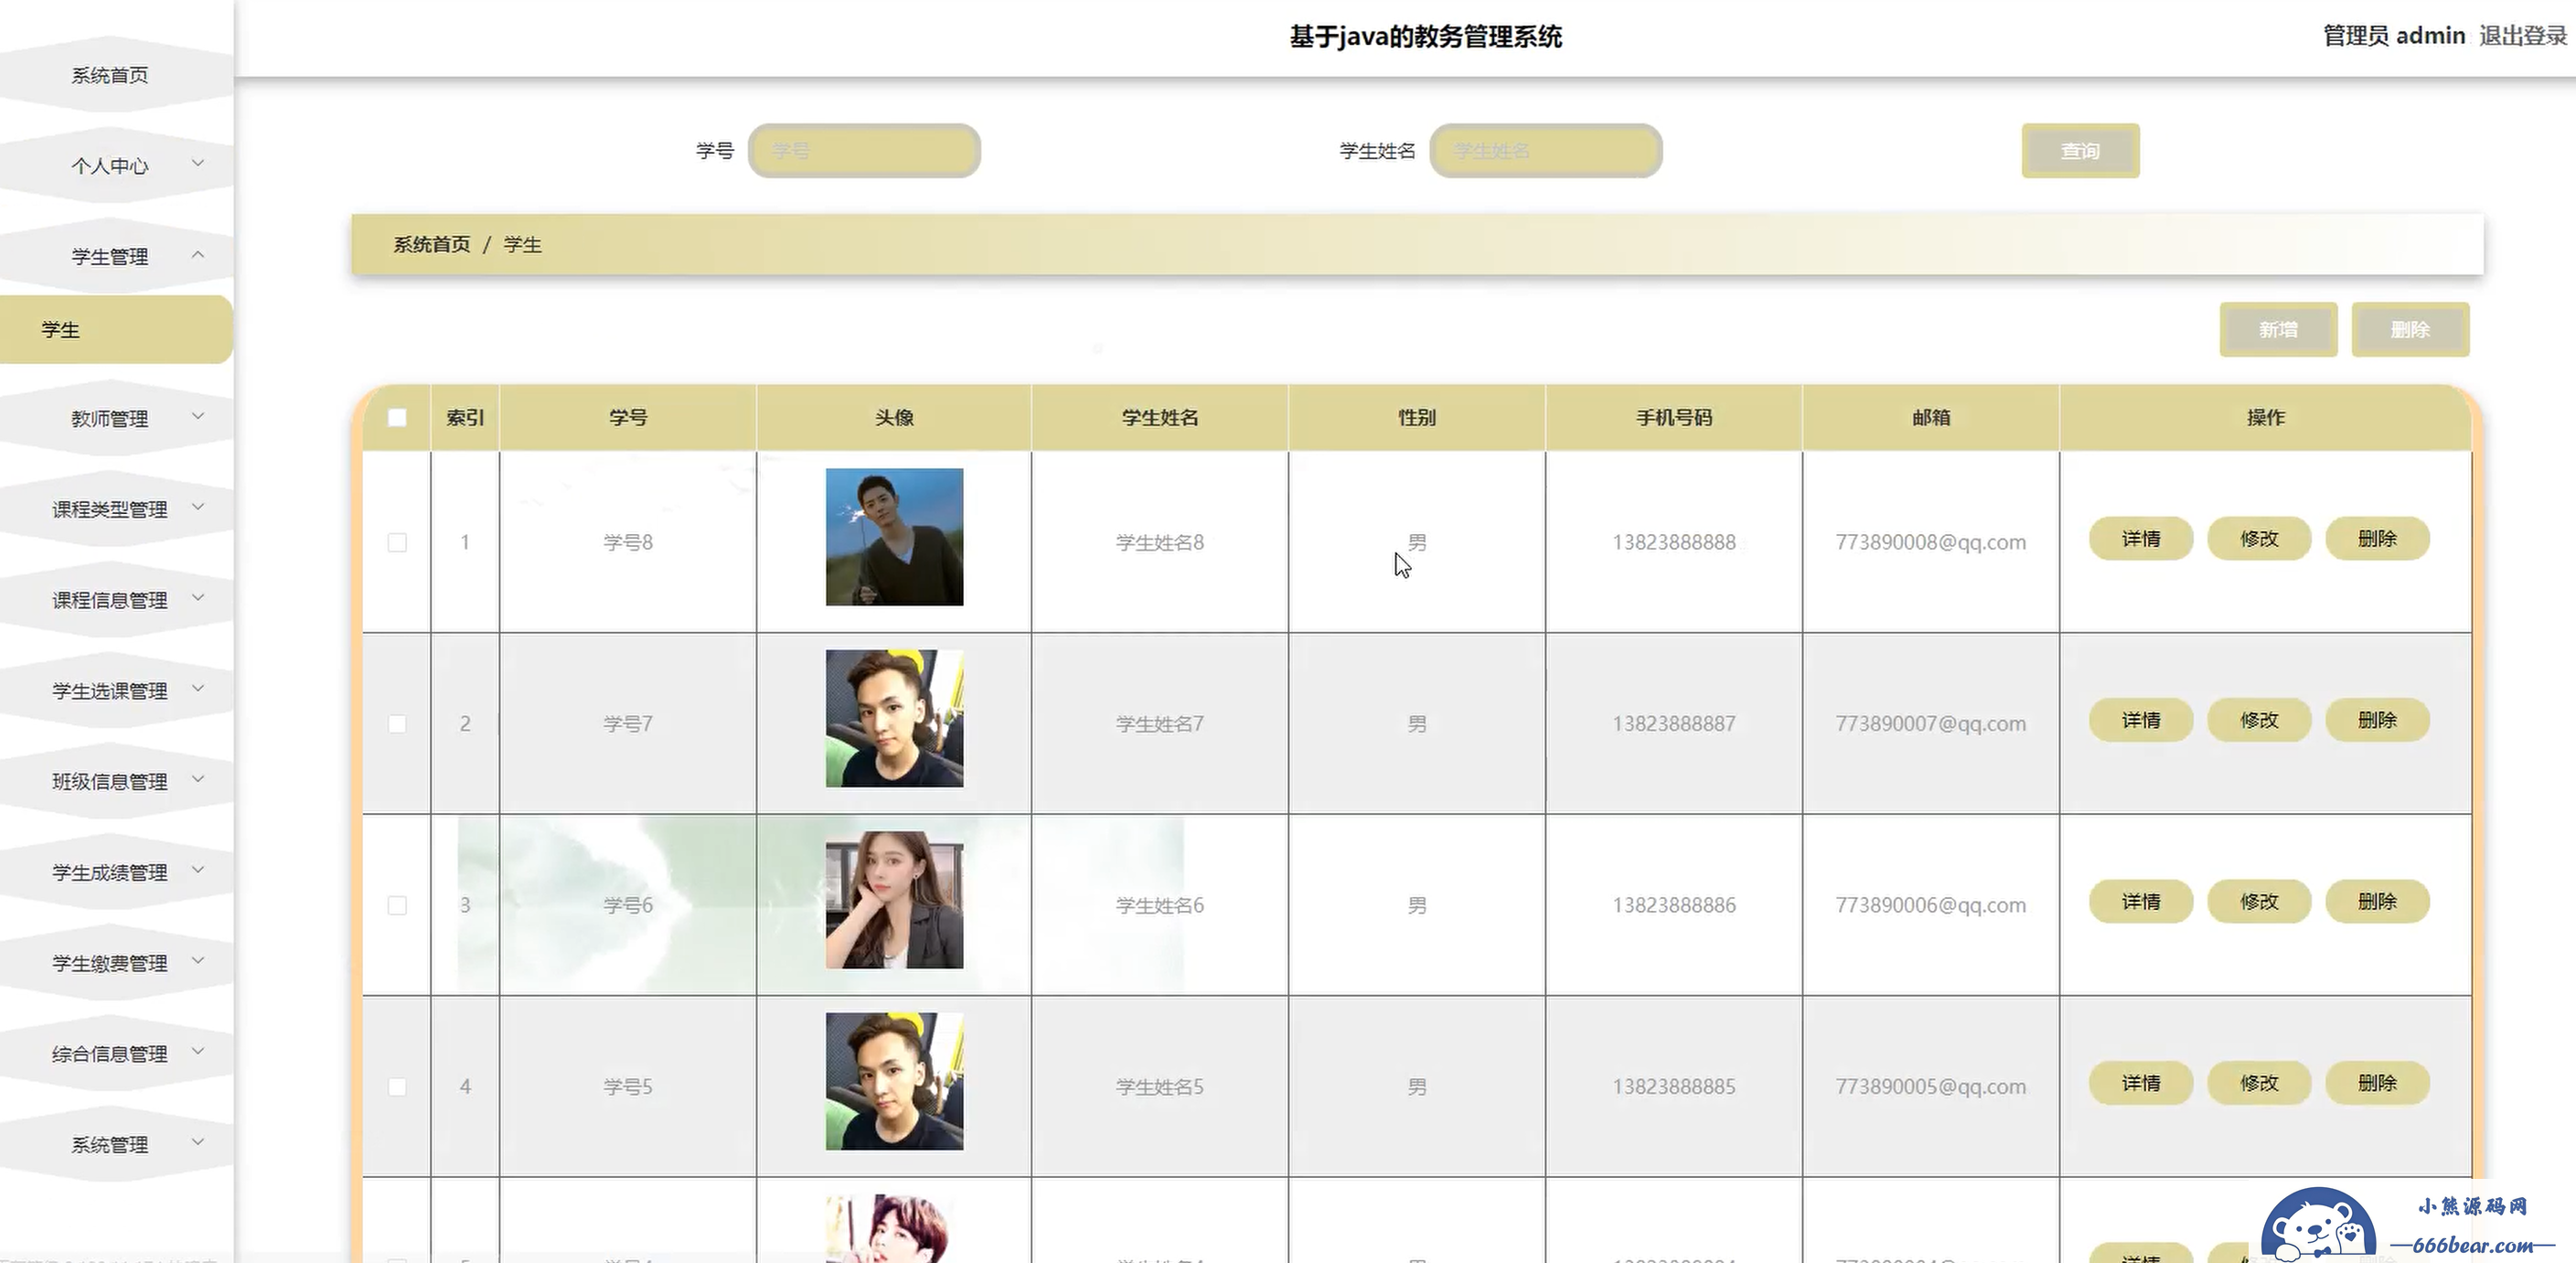Open 系统首页 in the sidebar
The height and width of the screenshot is (1263, 2576).
[x=110, y=75]
